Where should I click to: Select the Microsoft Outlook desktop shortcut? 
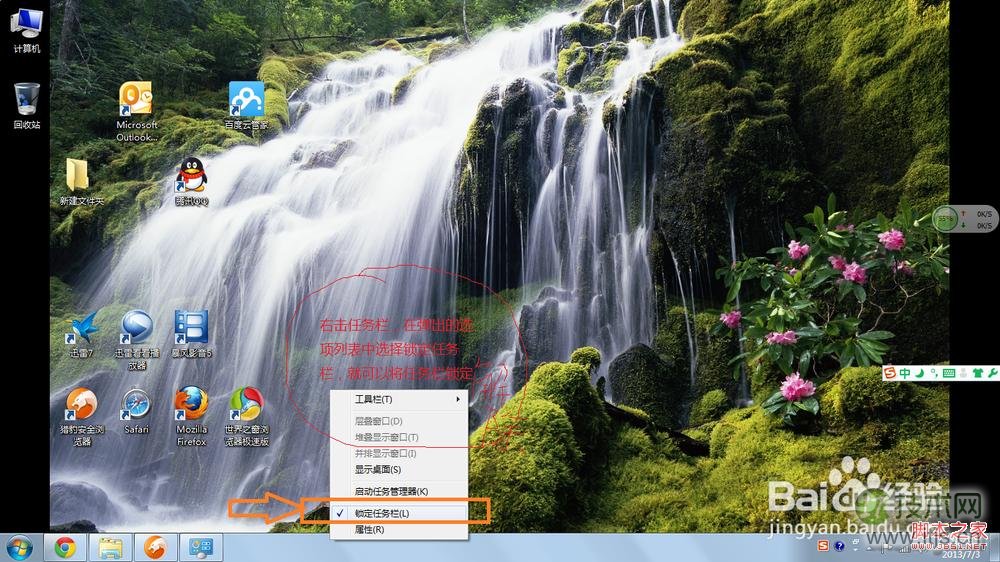[136, 111]
